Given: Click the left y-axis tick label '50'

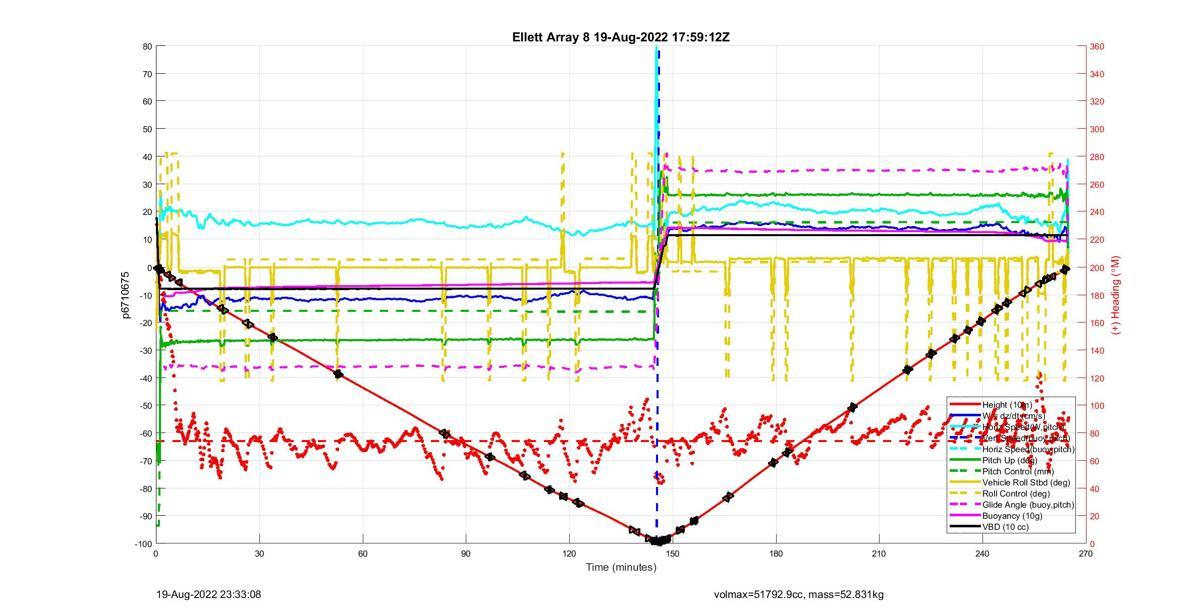Looking at the screenshot, I should pos(147,129).
